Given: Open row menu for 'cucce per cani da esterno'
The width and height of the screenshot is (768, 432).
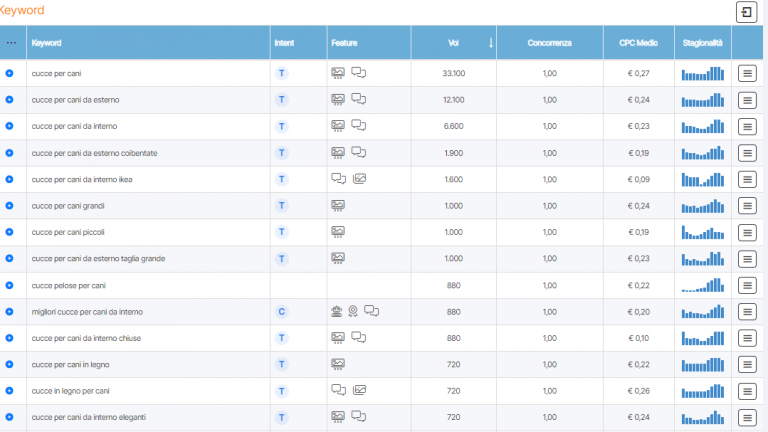Looking at the screenshot, I should [x=746, y=100].
